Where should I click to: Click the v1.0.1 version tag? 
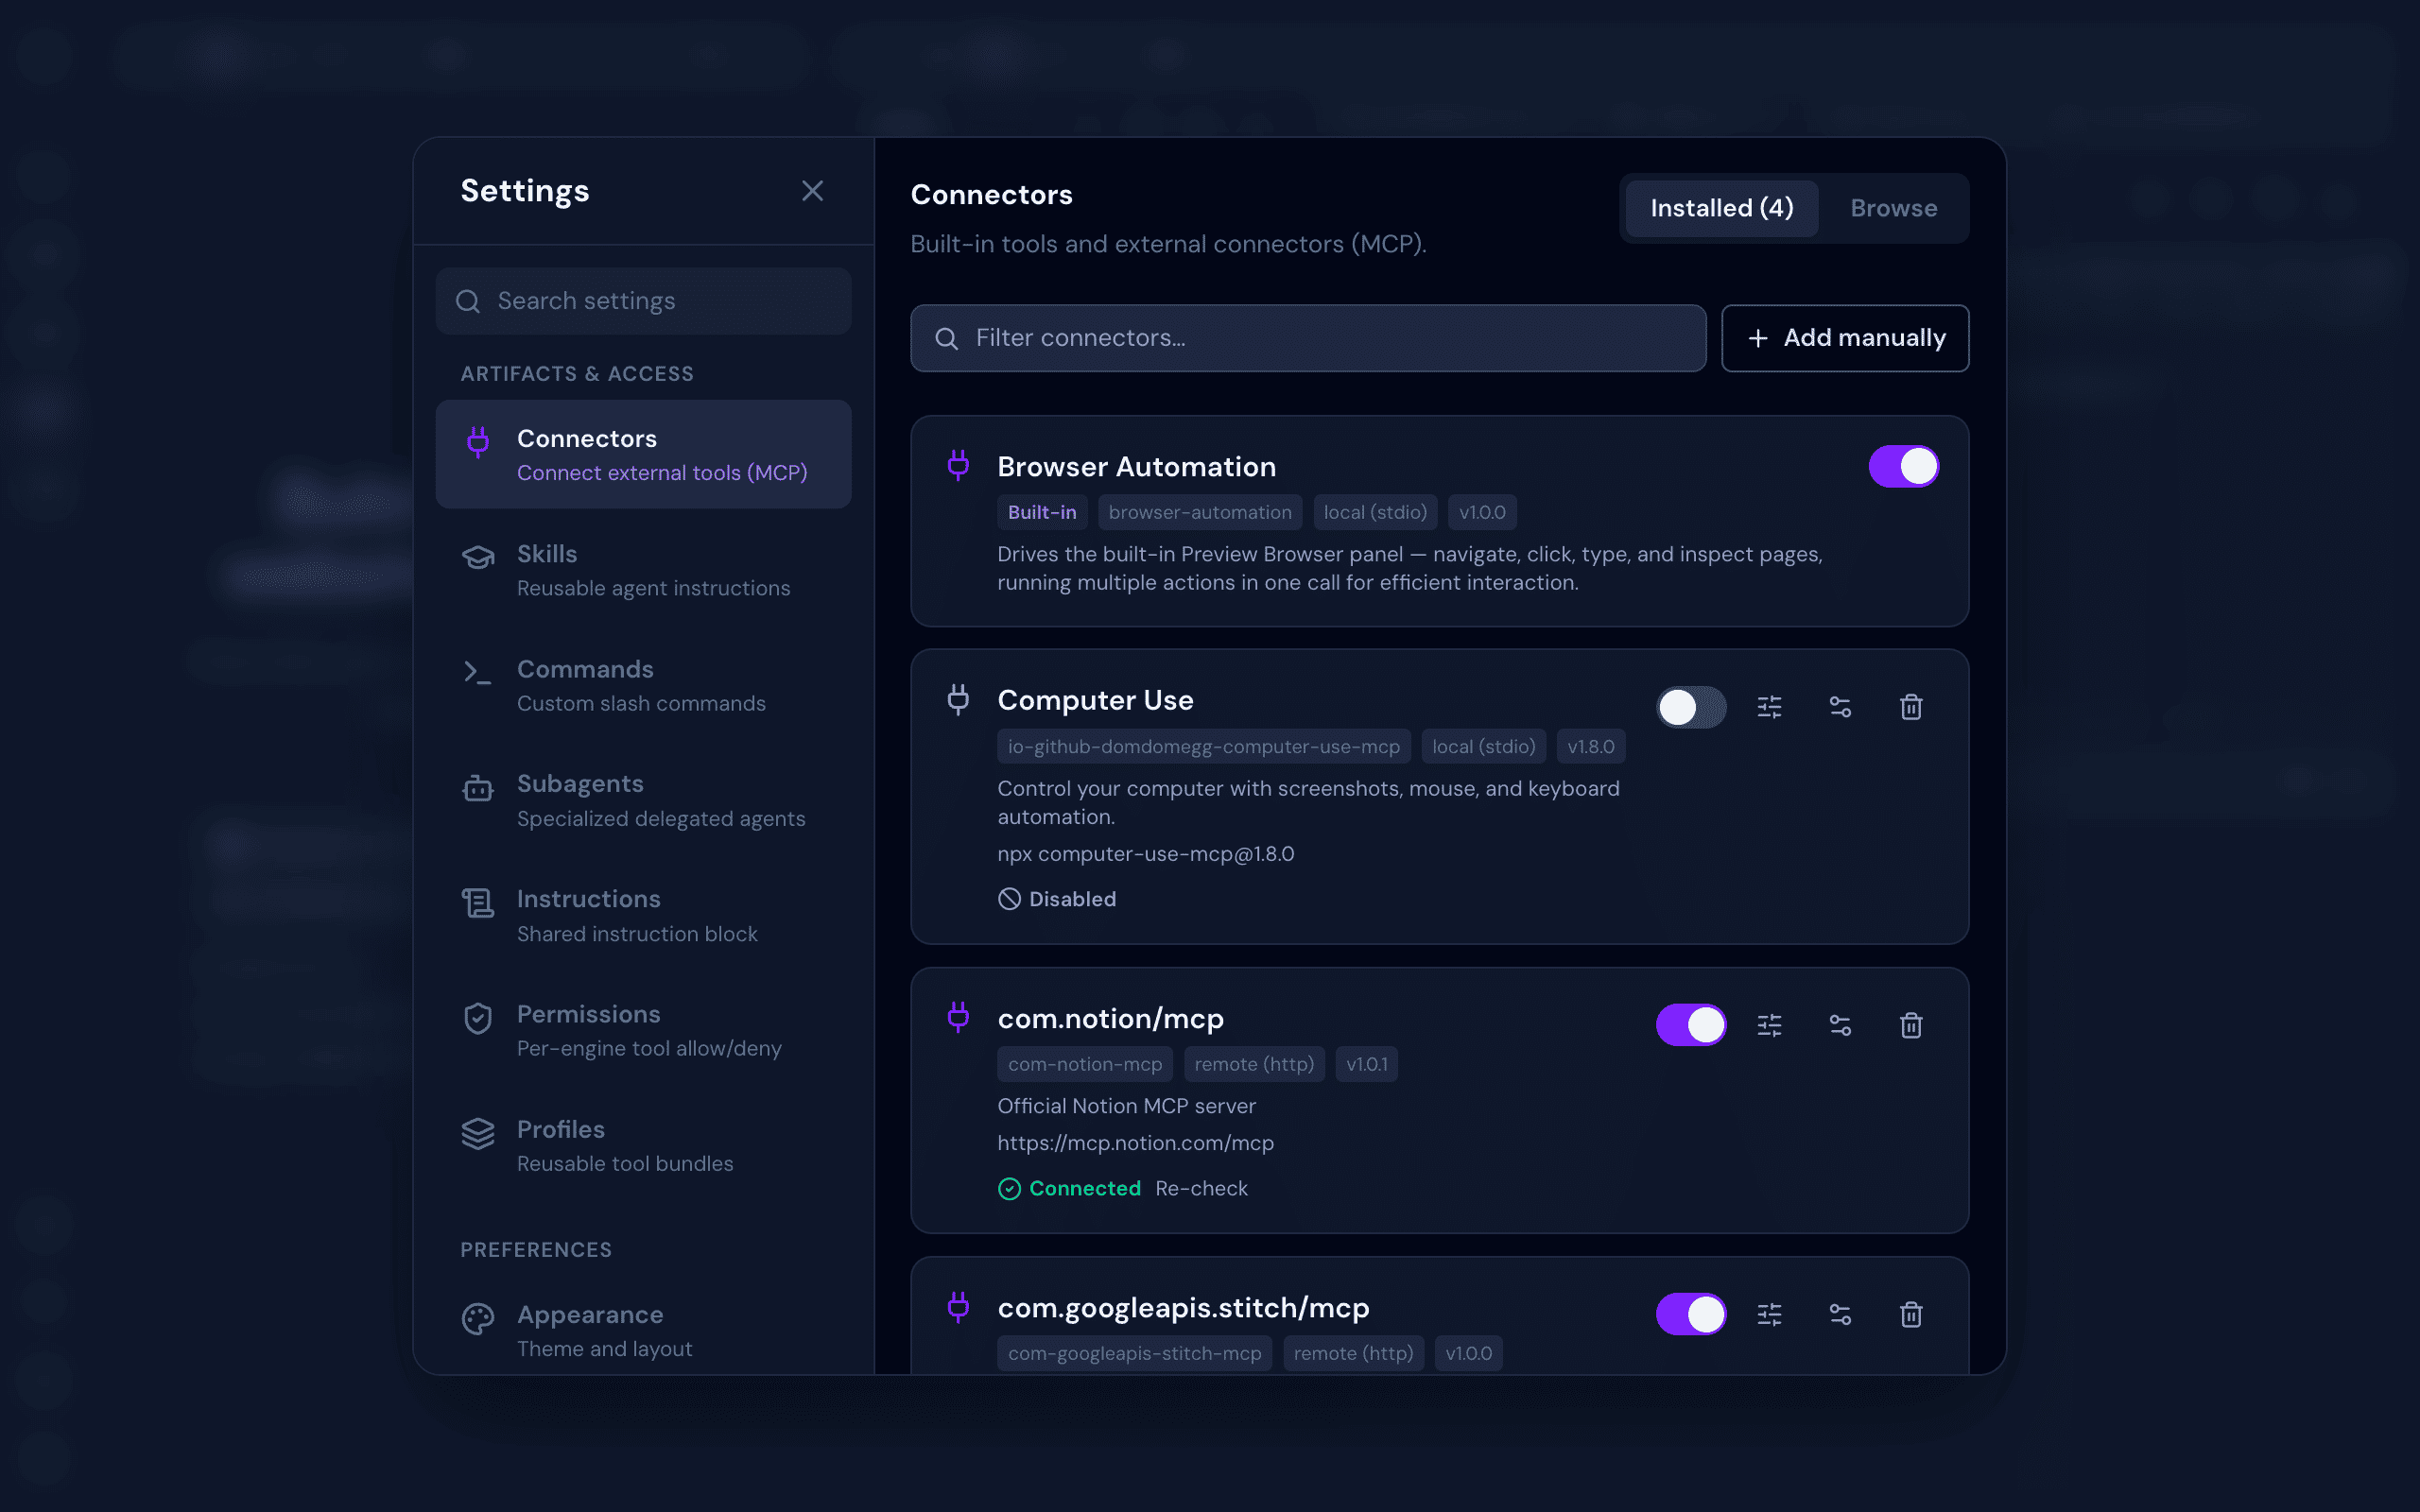tap(1367, 1064)
